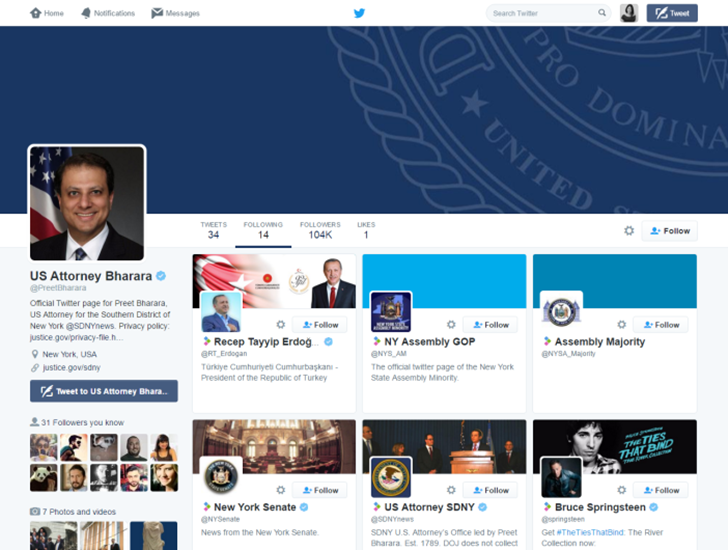The image size is (728, 550).
Task: Open Notifications in top bar
Action: click(108, 13)
